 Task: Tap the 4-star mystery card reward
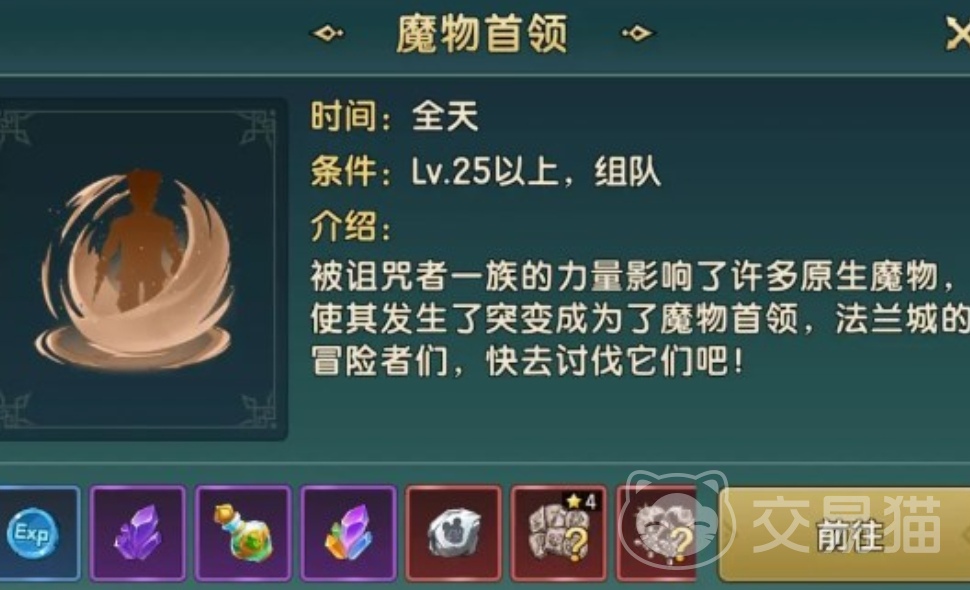[x=559, y=533]
